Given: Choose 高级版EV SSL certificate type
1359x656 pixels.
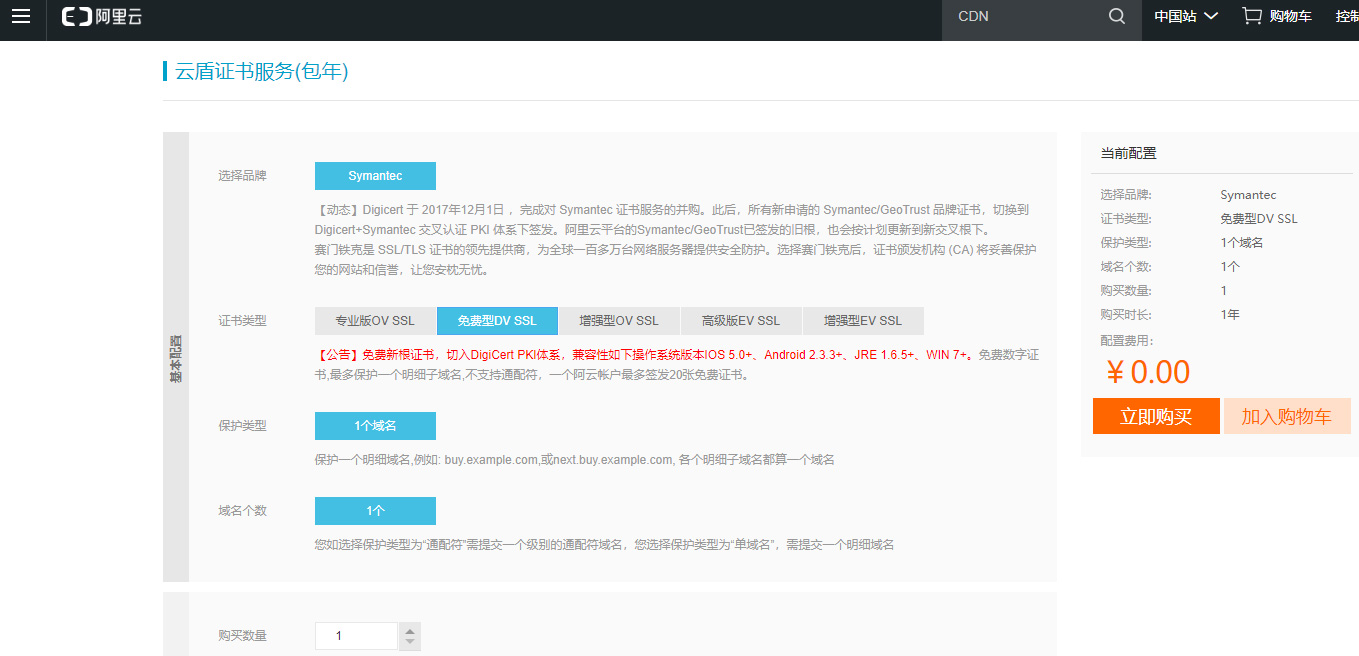Looking at the screenshot, I should click(741, 321).
